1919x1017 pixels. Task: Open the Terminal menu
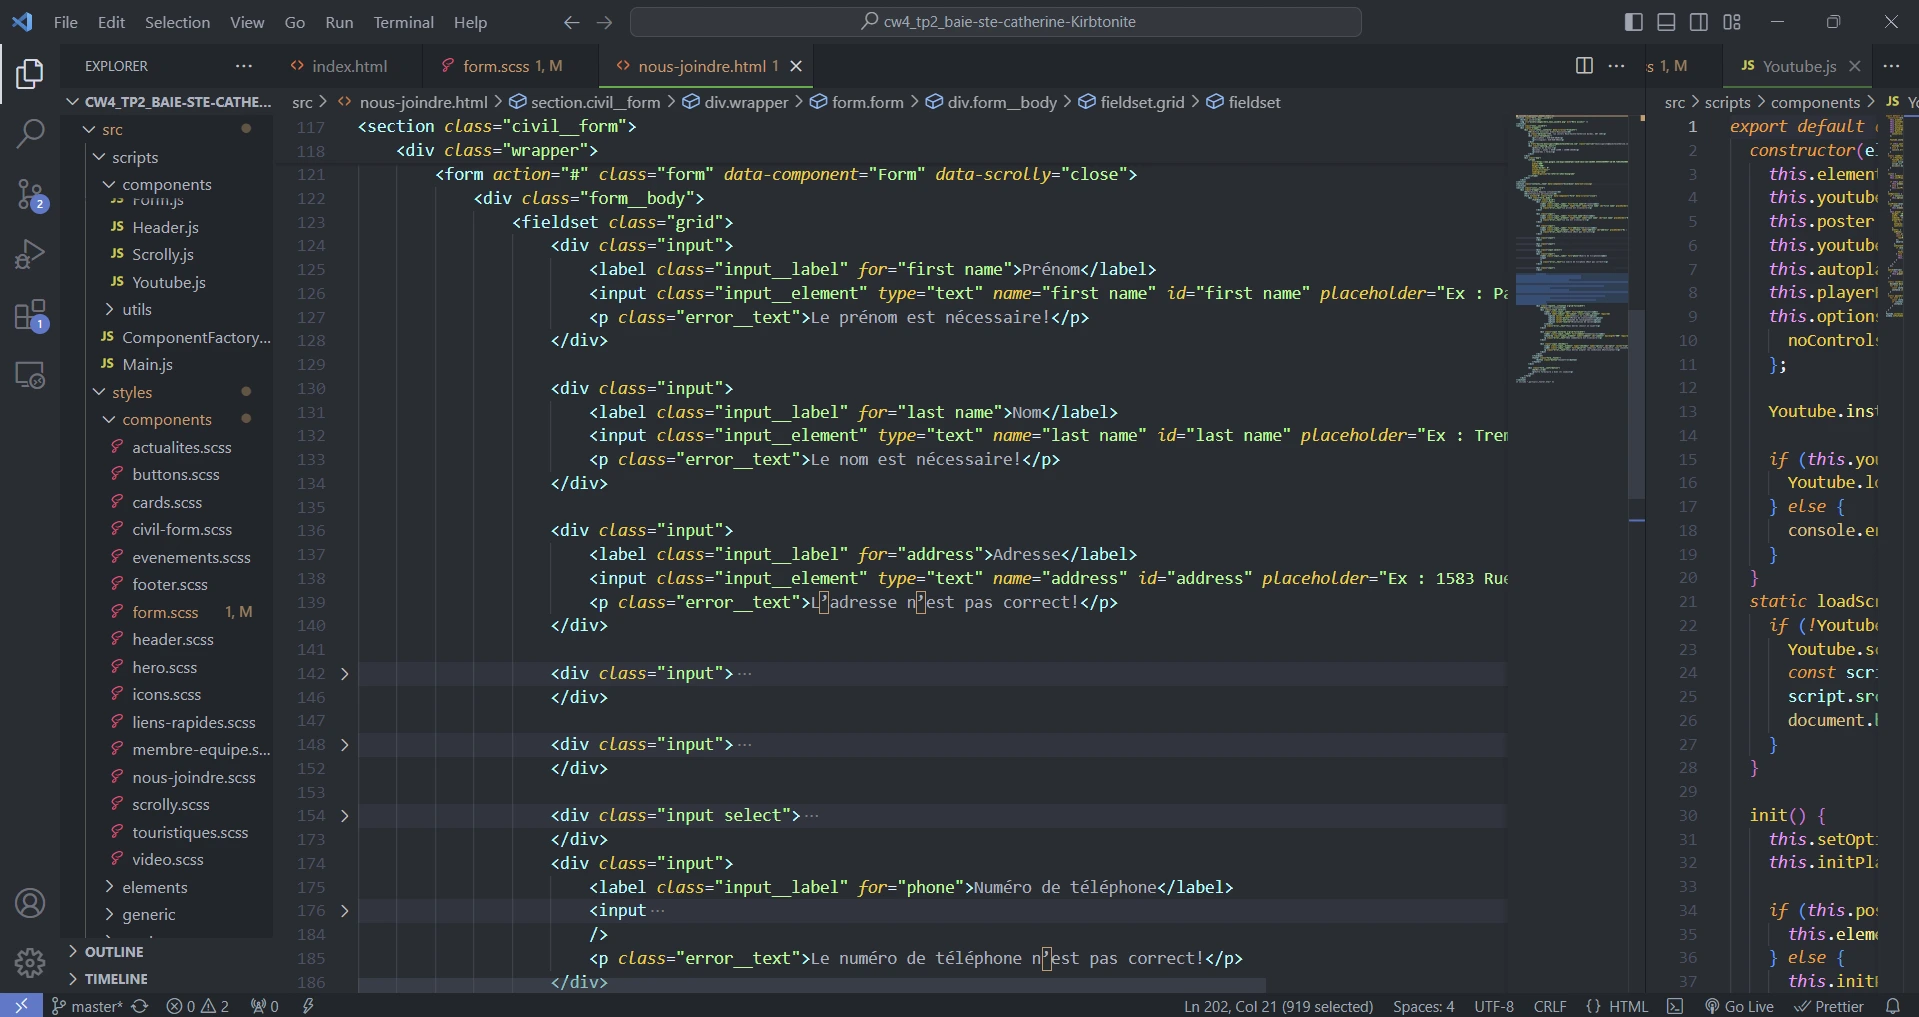403,22
